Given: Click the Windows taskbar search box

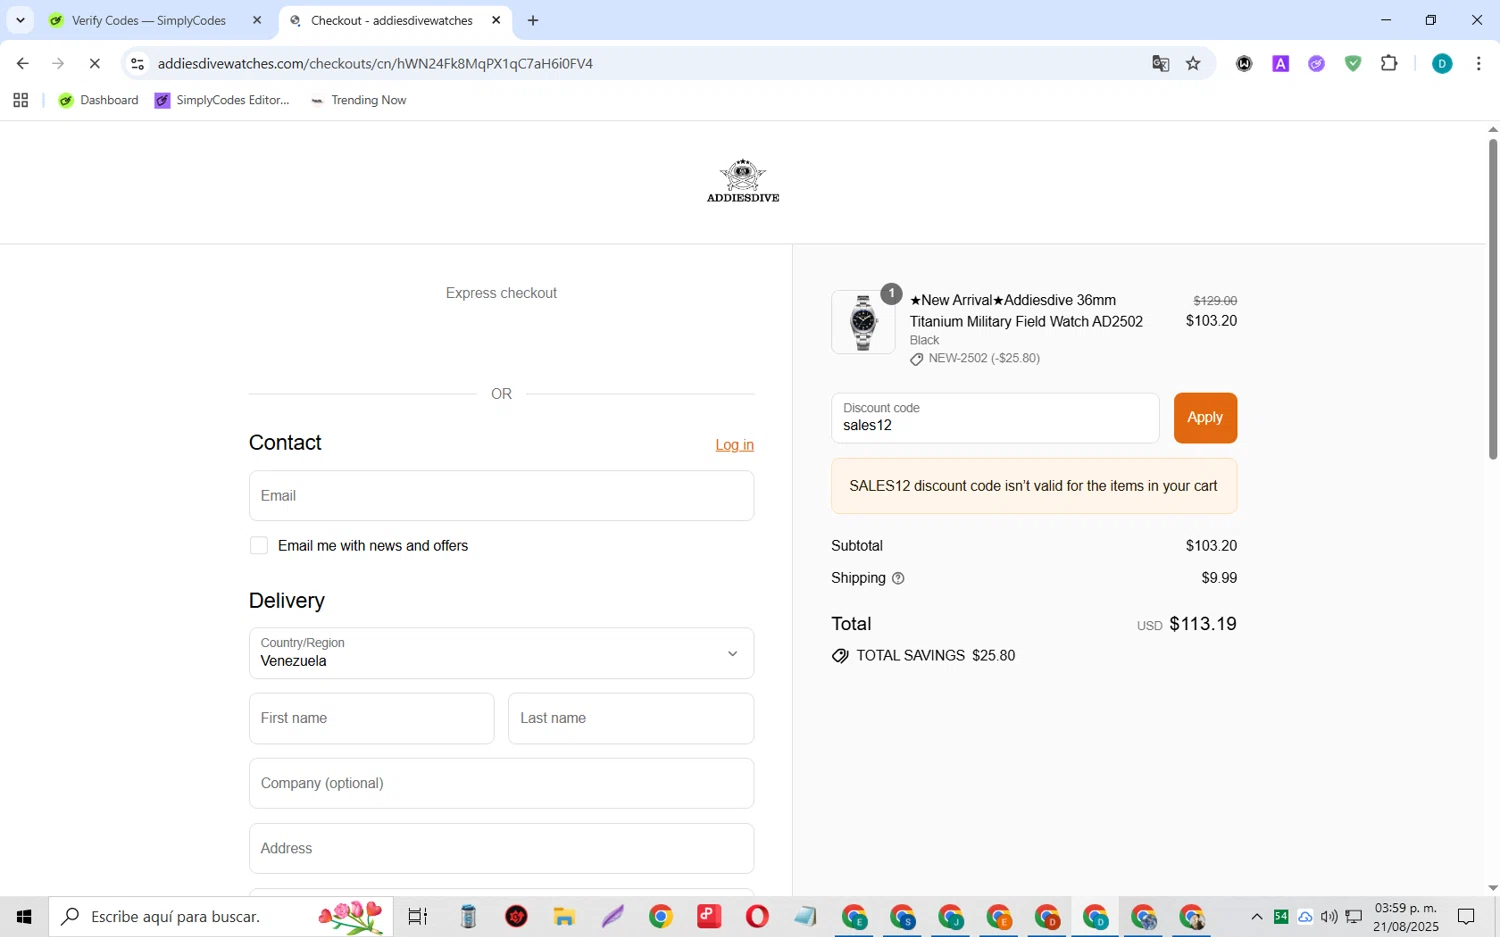Looking at the screenshot, I should click(221, 916).
